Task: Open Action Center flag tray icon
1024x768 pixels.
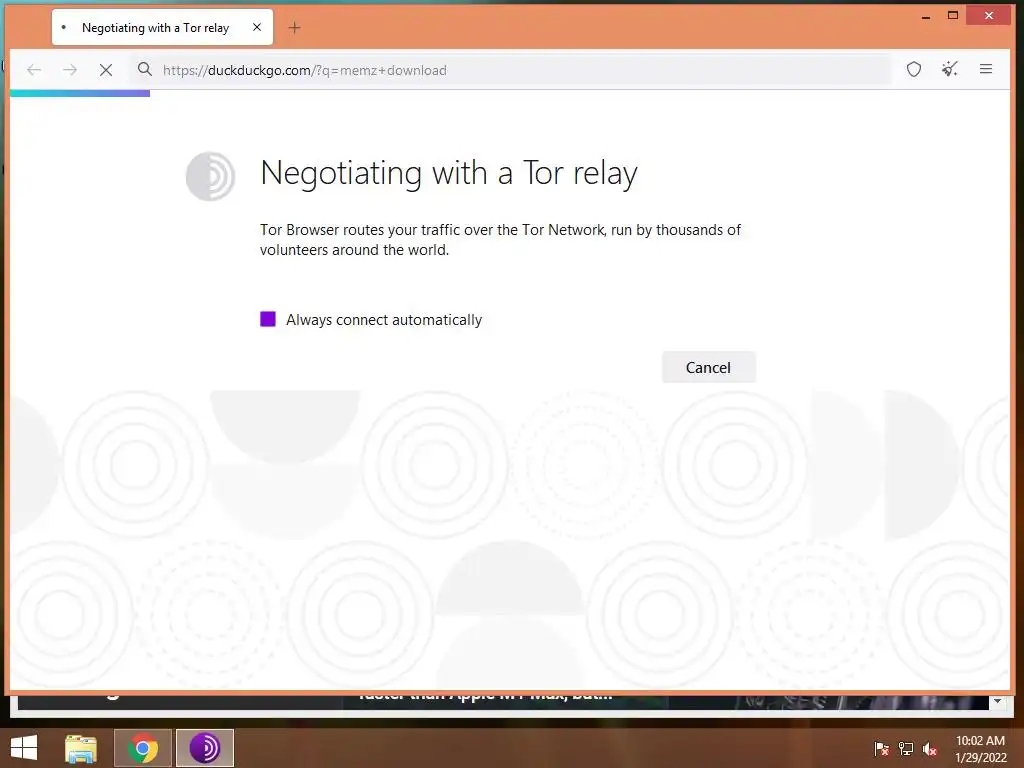Action: 882,748
